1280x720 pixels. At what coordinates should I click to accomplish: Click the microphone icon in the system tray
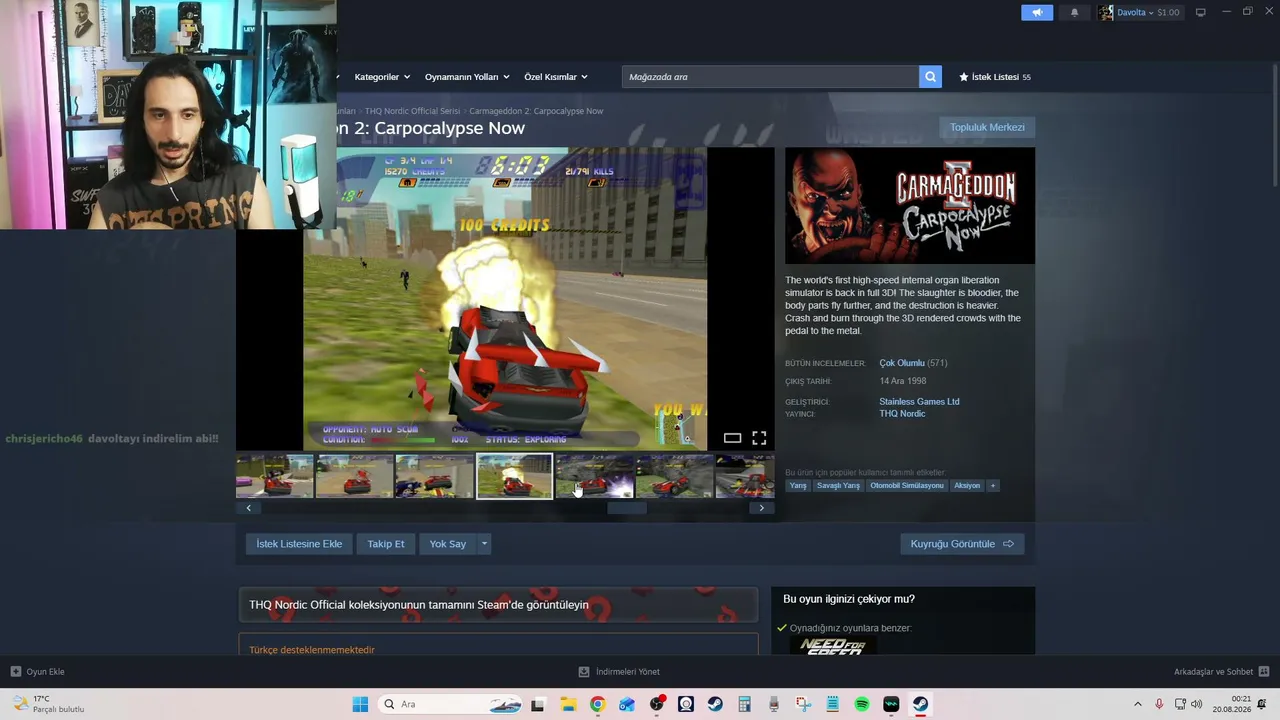[x=1159, y=704]
